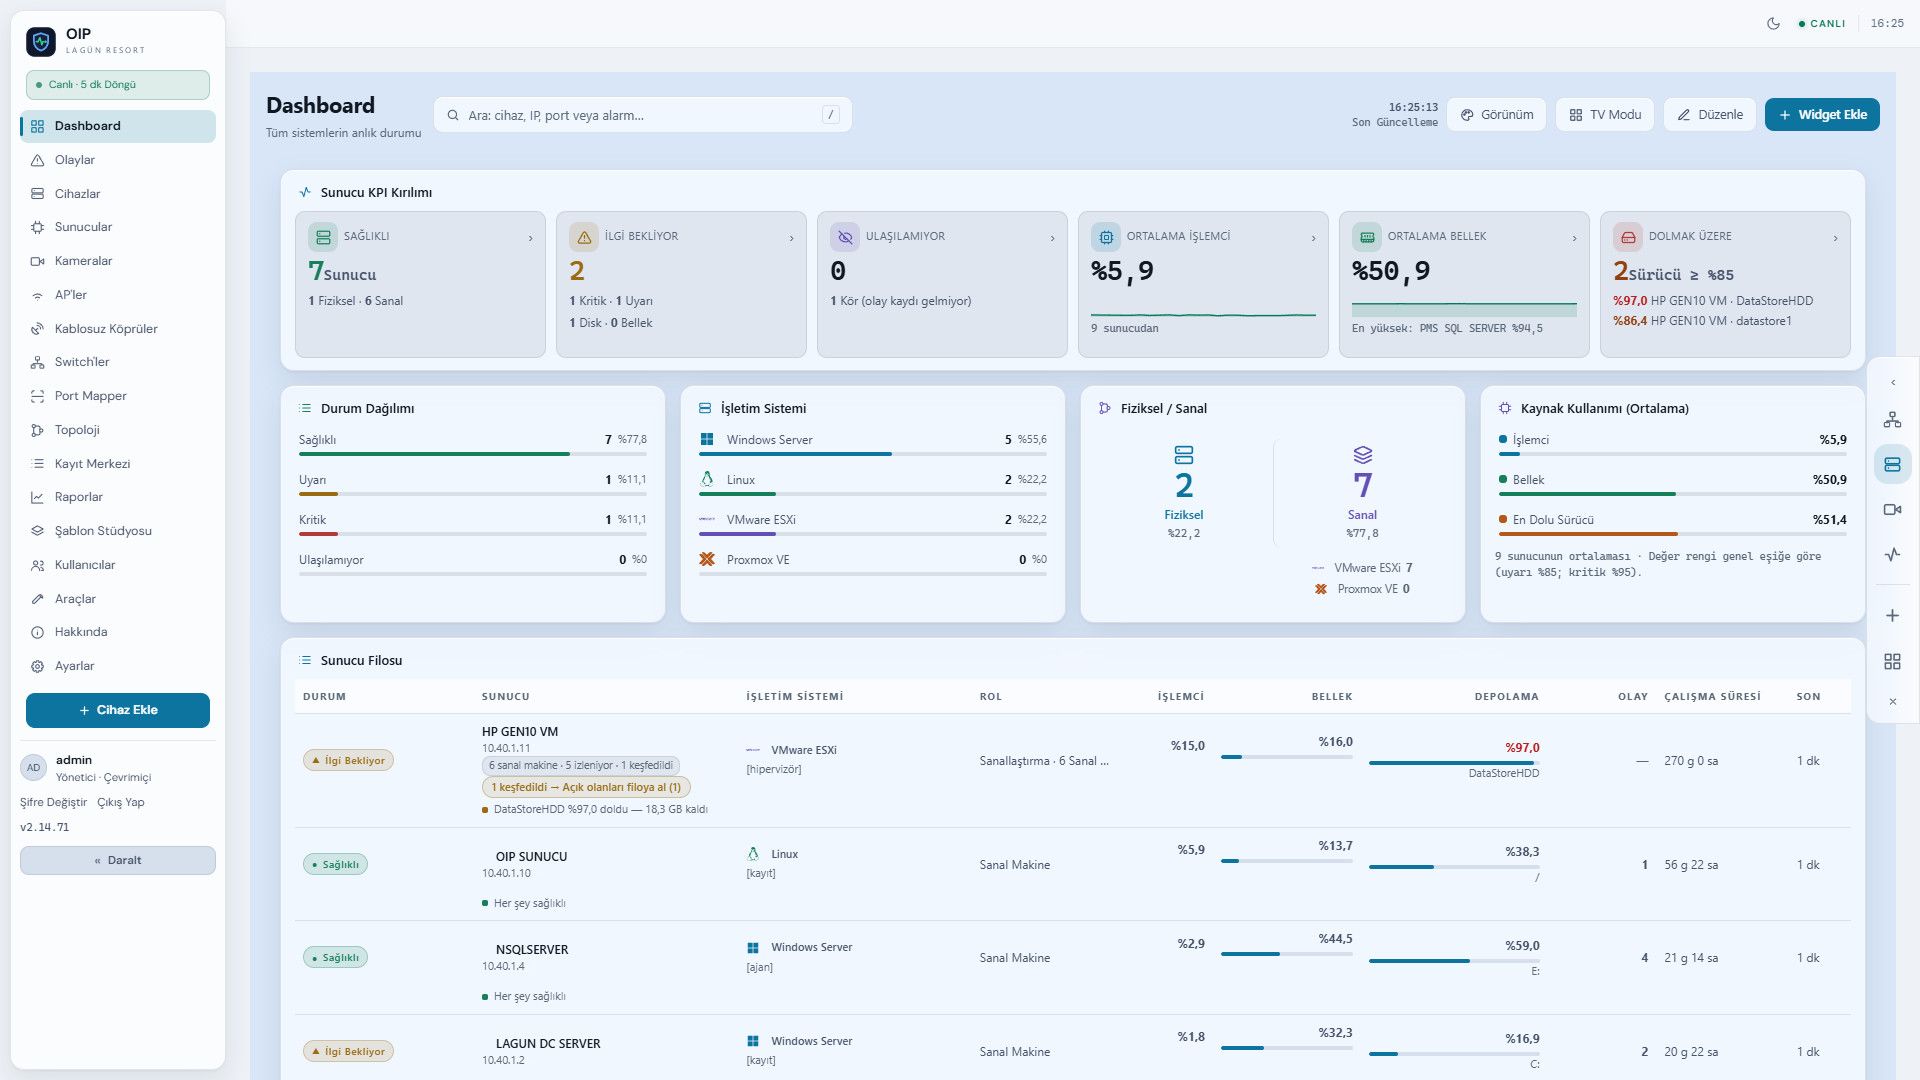Click Araçlar tool icon
The image size is (1920, 1080).
point(37,599)
